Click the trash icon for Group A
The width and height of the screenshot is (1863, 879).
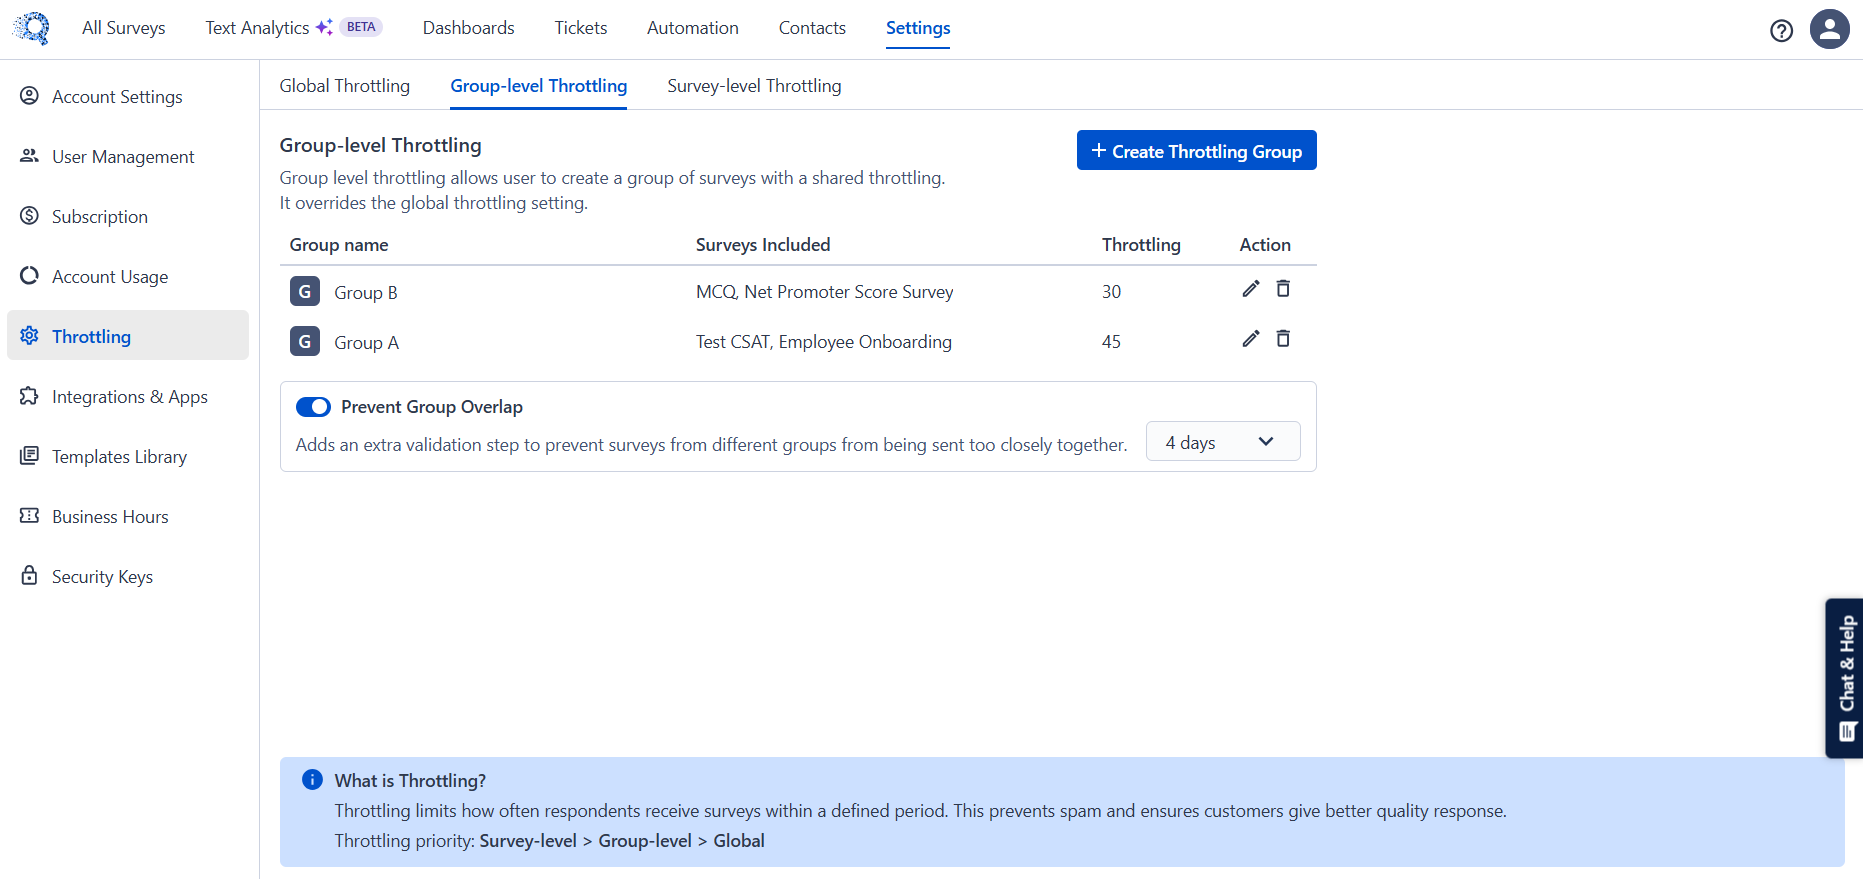pyautogui.click(x=1283, y=339)
